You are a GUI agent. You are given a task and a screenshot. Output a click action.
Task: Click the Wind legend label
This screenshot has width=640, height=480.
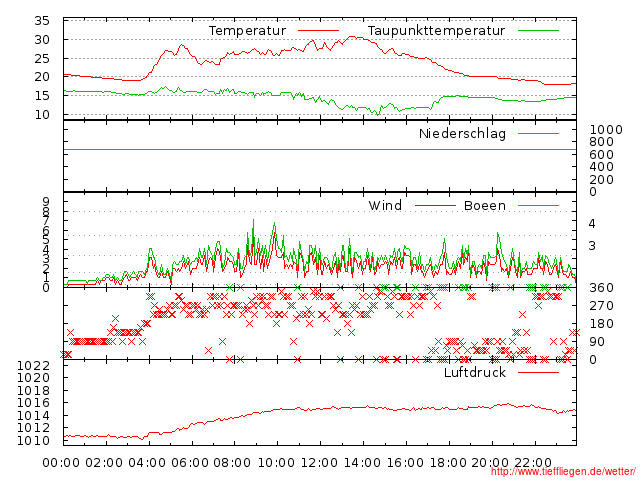[385, 205]
